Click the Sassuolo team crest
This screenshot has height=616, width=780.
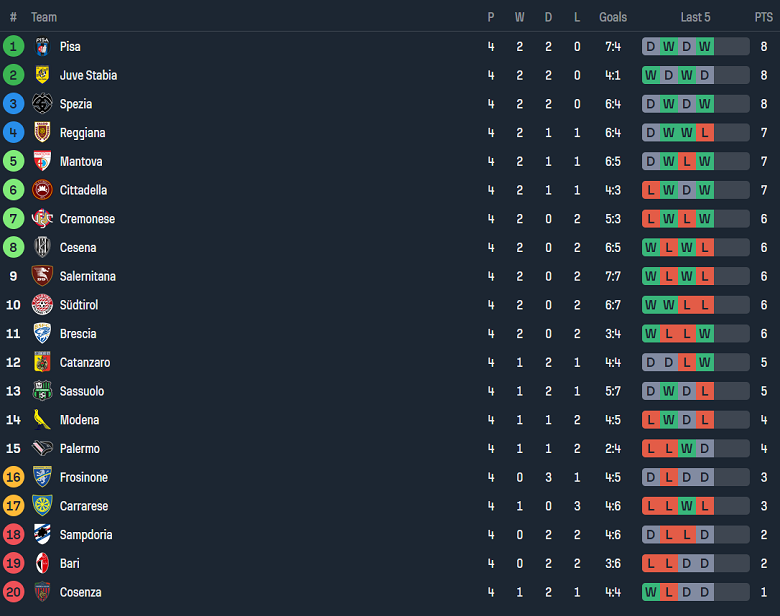[x=42, y=391]
